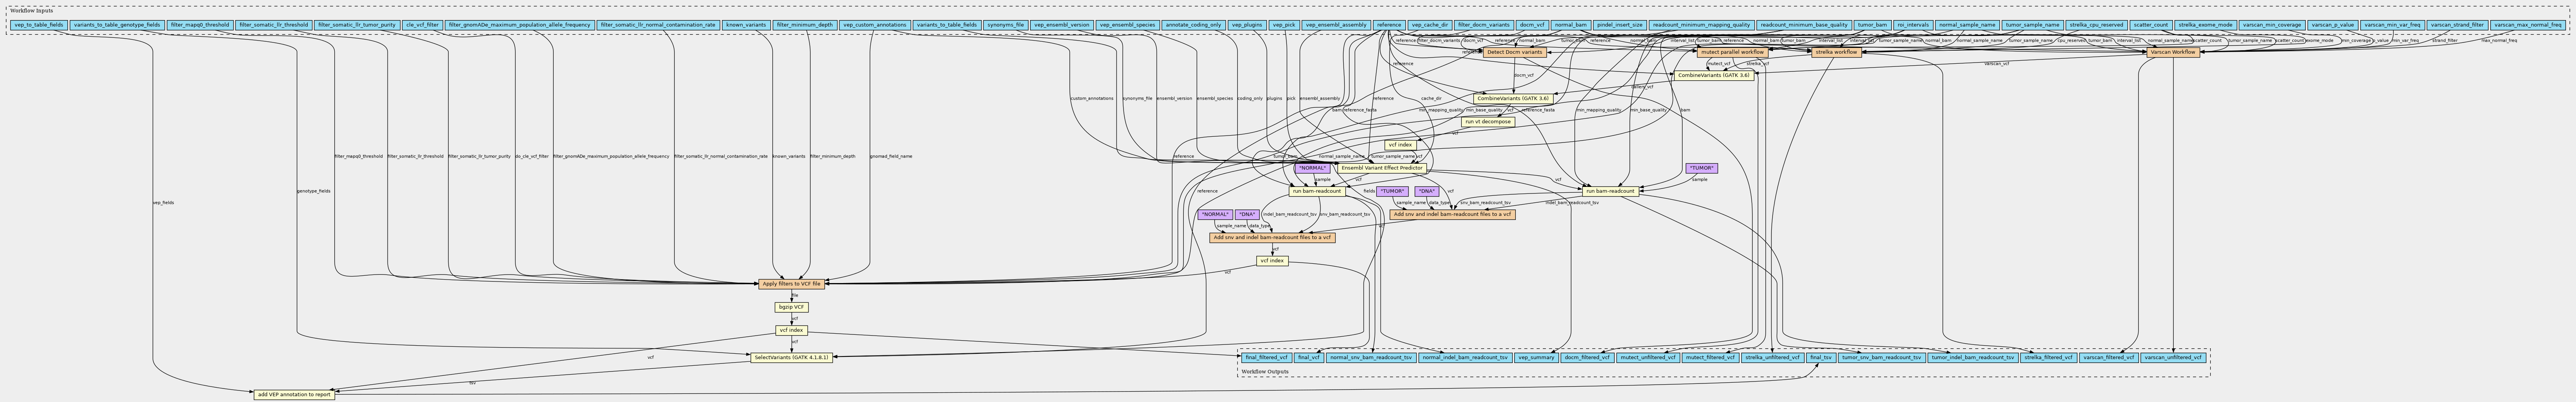Select the final_tsv output node
The width and height of the screenshot is (2576, 402).
[1821, 357]
